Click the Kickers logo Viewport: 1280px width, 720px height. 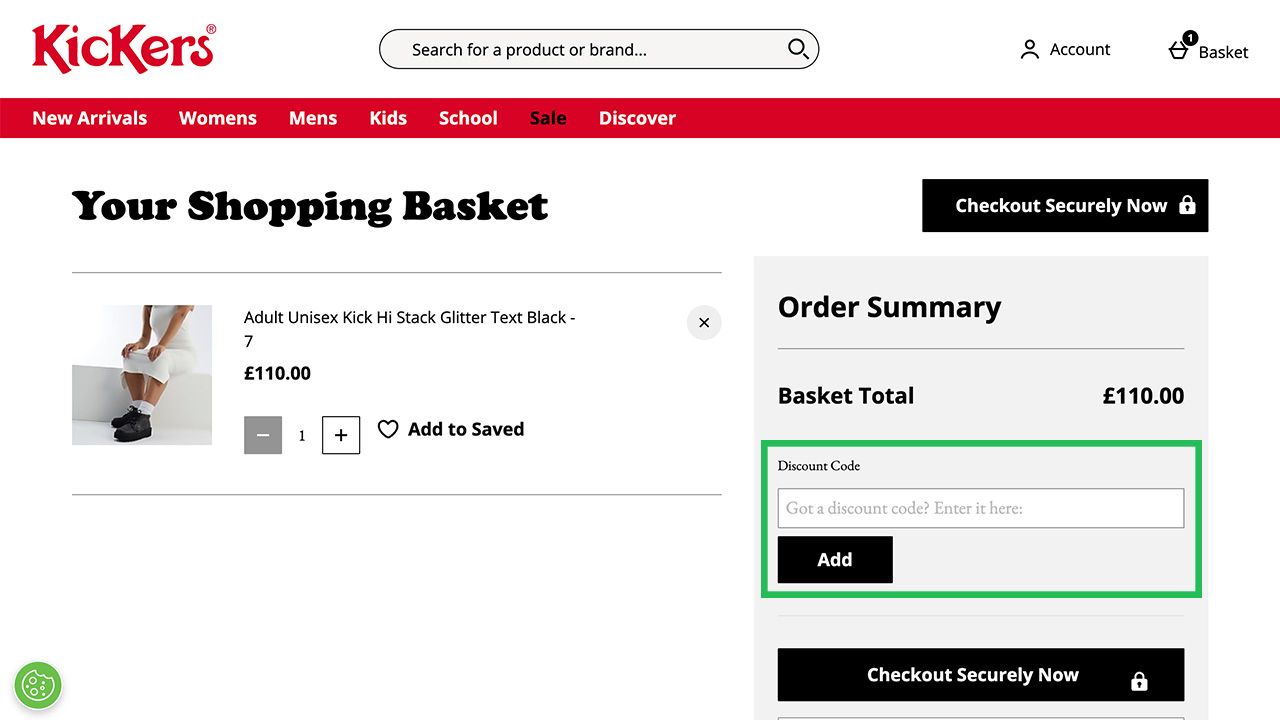124,49
